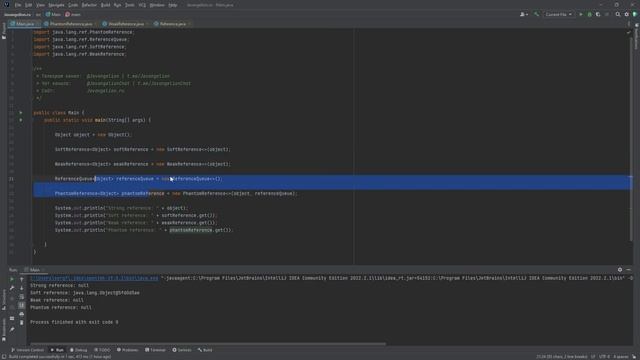The image size is (640, 360).
Task: Open the Services tool window button
Action: click(182, 350)
